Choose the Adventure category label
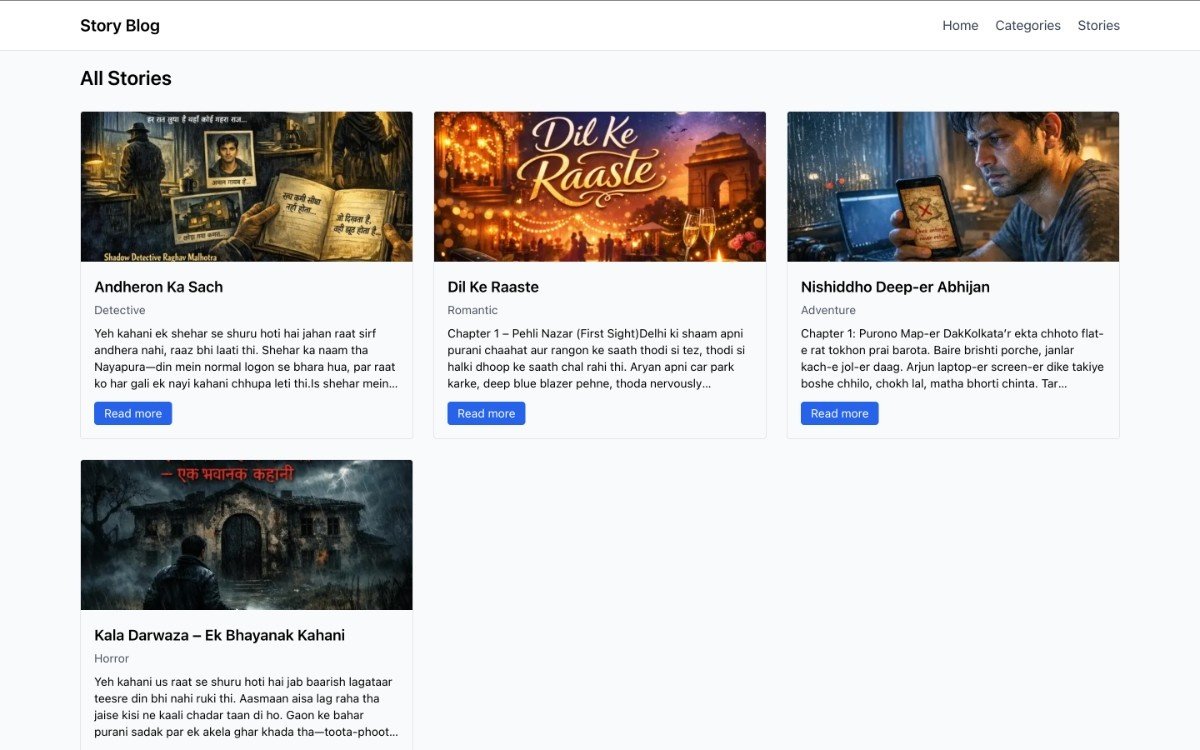Screen dimensions: 1200x750 click(828, 310)
